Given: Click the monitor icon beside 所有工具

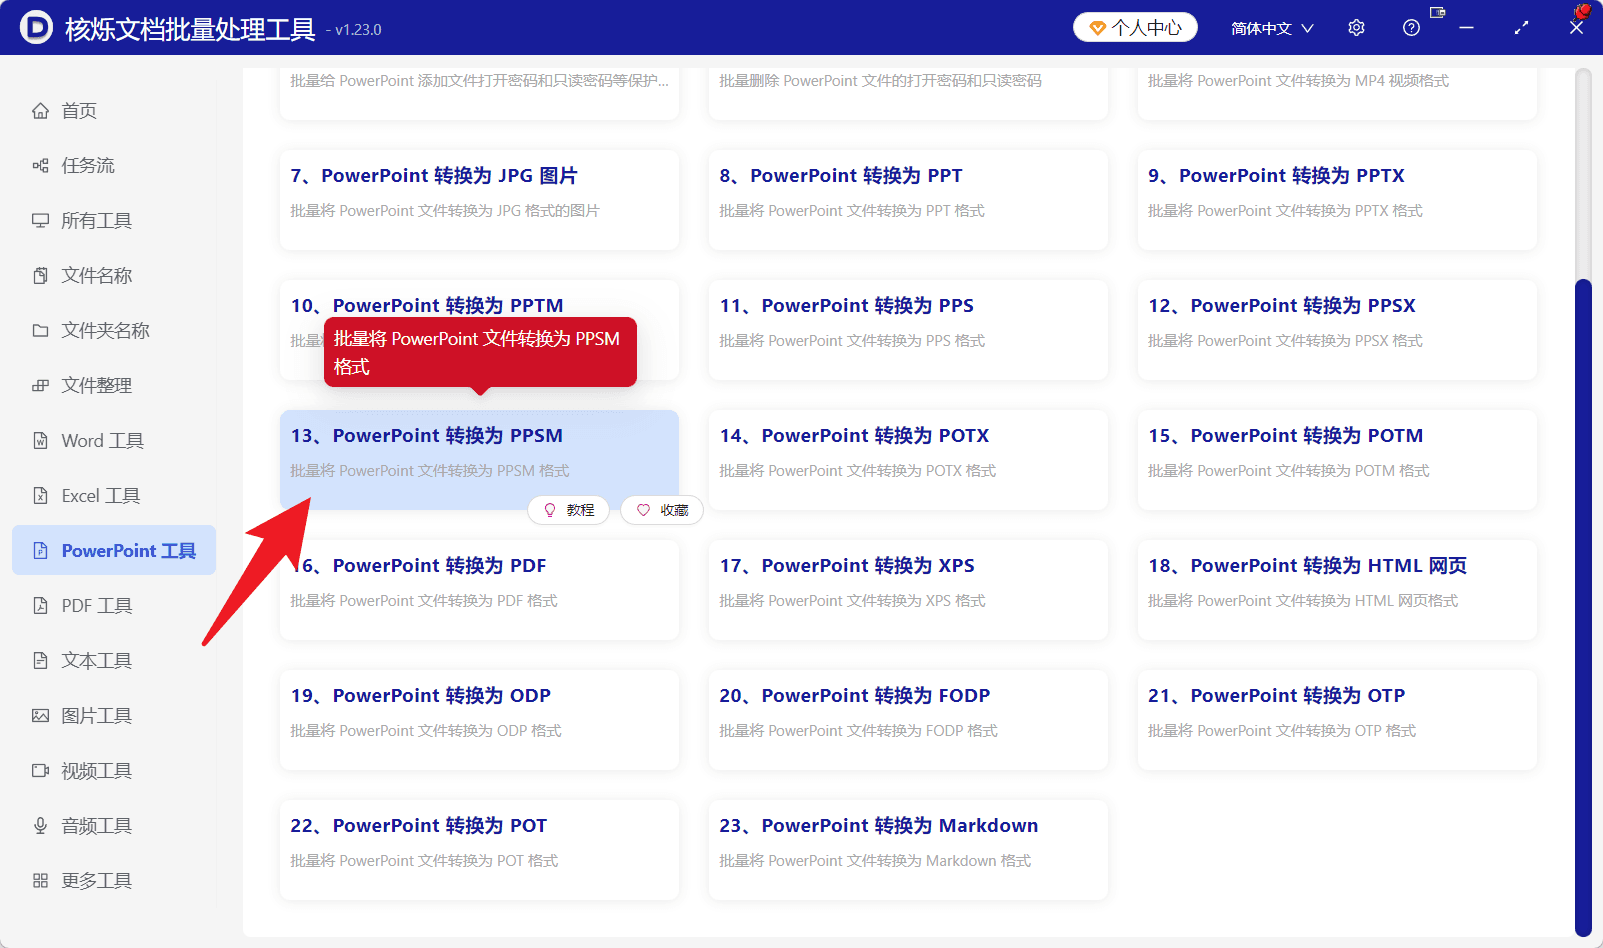Looking at the screenshot, I should pos(40,221).
